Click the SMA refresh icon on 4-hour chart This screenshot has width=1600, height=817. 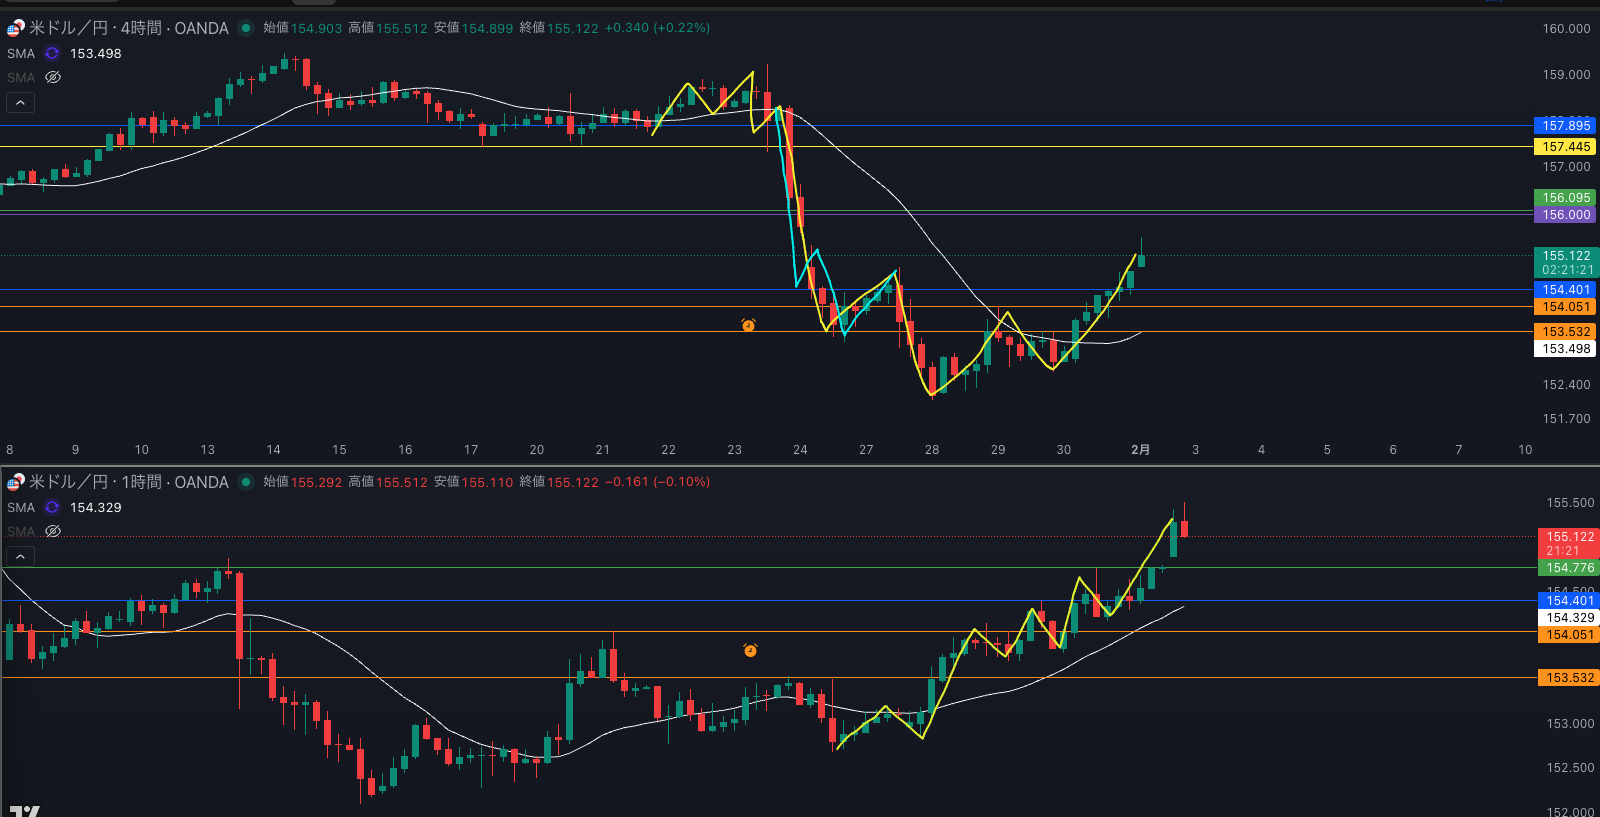(x=52, y=54)
